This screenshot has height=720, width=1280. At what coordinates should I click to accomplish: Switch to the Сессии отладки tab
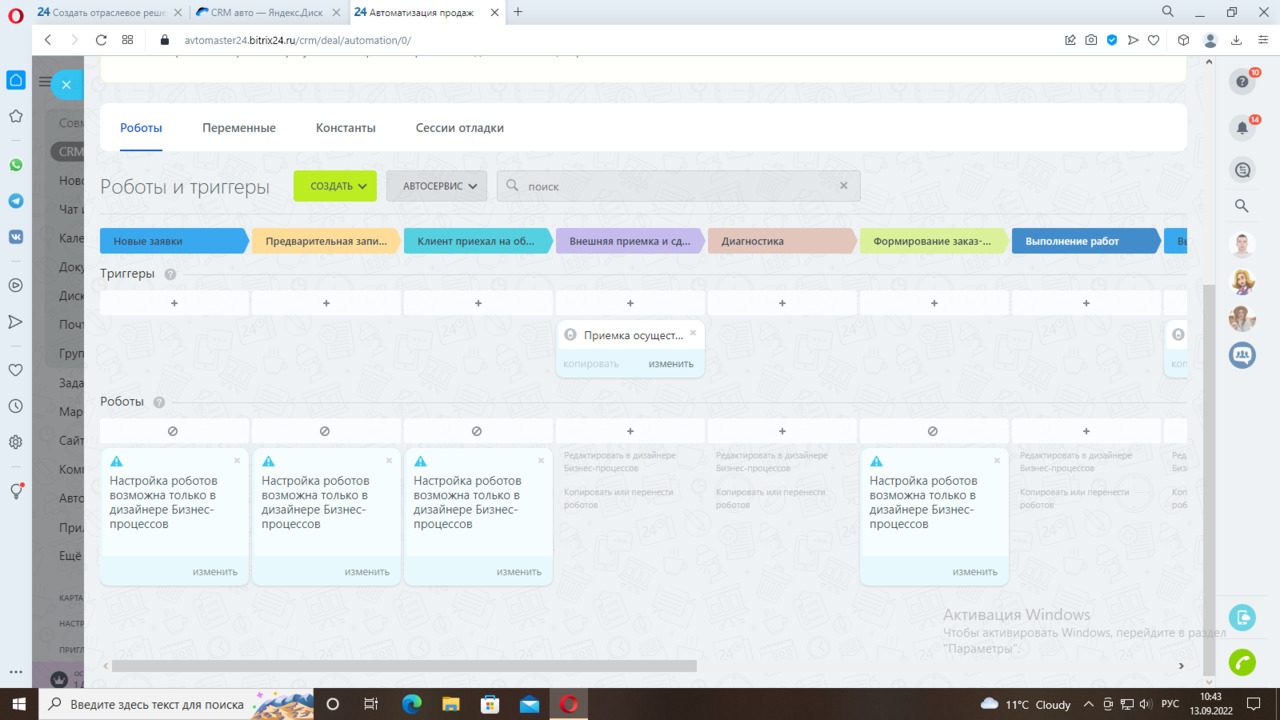[x=460, y=128]
